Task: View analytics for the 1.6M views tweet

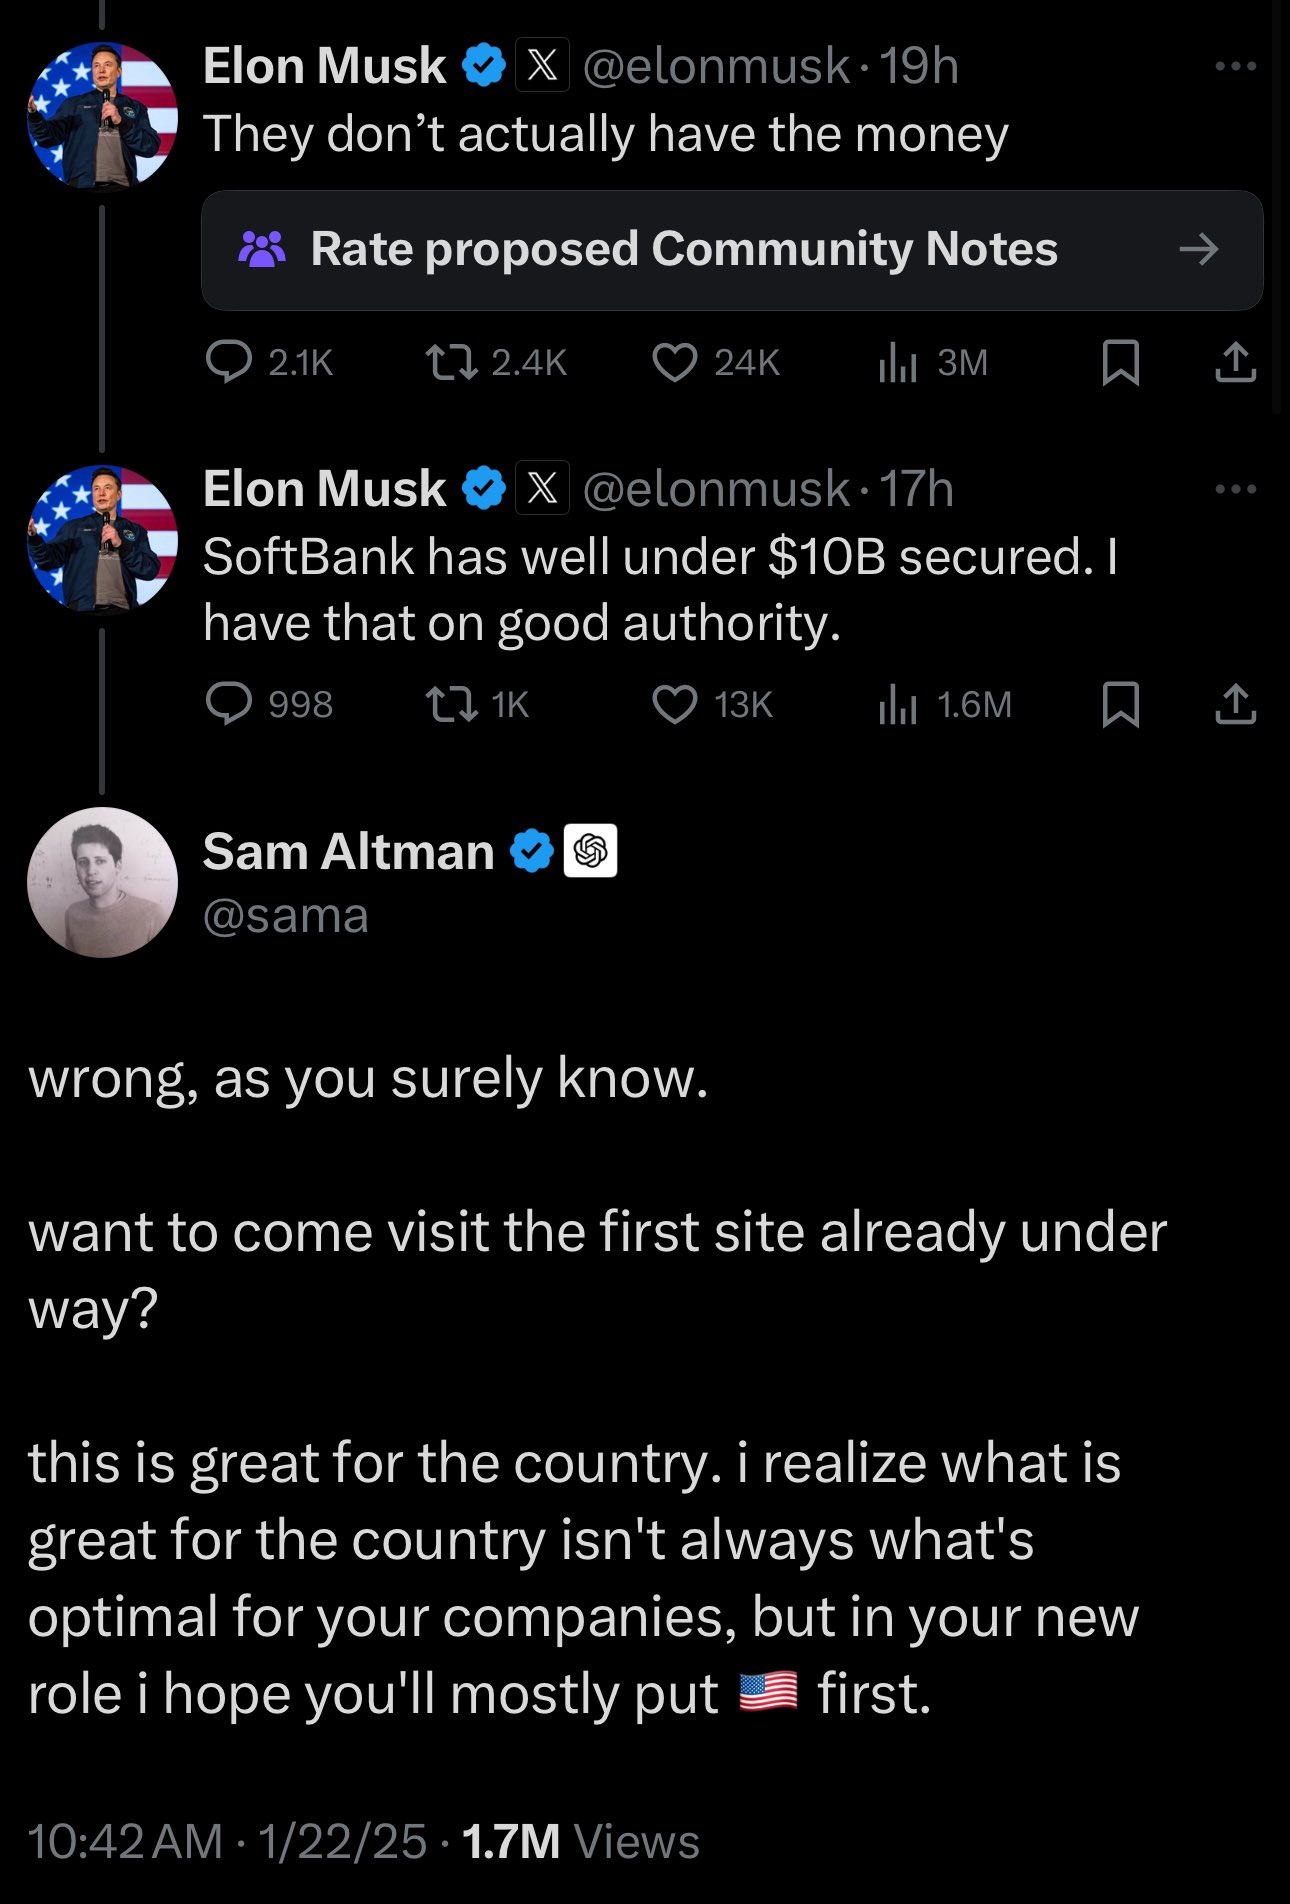Action: click(x=897, y=704)
